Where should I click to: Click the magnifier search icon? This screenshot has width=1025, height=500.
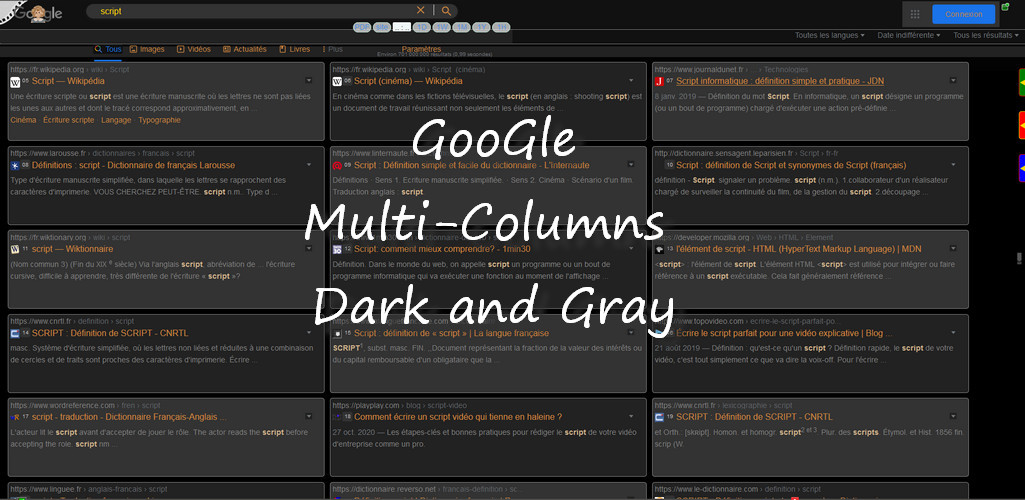coord(446,10)
